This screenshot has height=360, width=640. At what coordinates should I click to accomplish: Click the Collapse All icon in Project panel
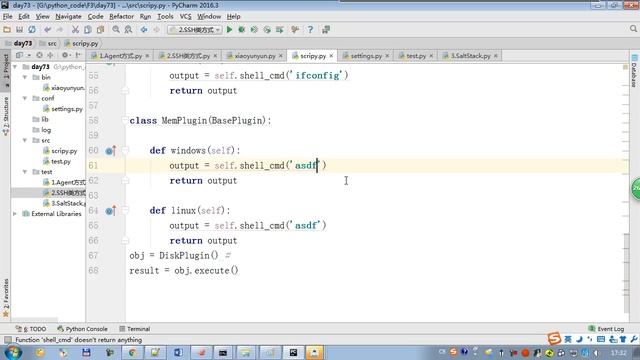[x=50, y=55]
